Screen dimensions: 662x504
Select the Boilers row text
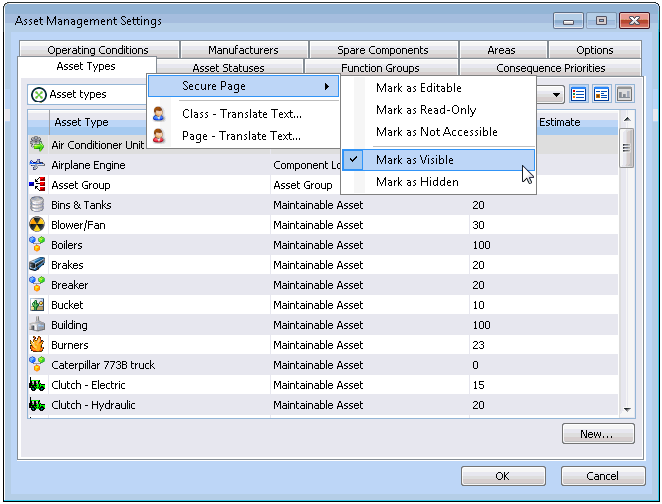(x=67, y=245)
